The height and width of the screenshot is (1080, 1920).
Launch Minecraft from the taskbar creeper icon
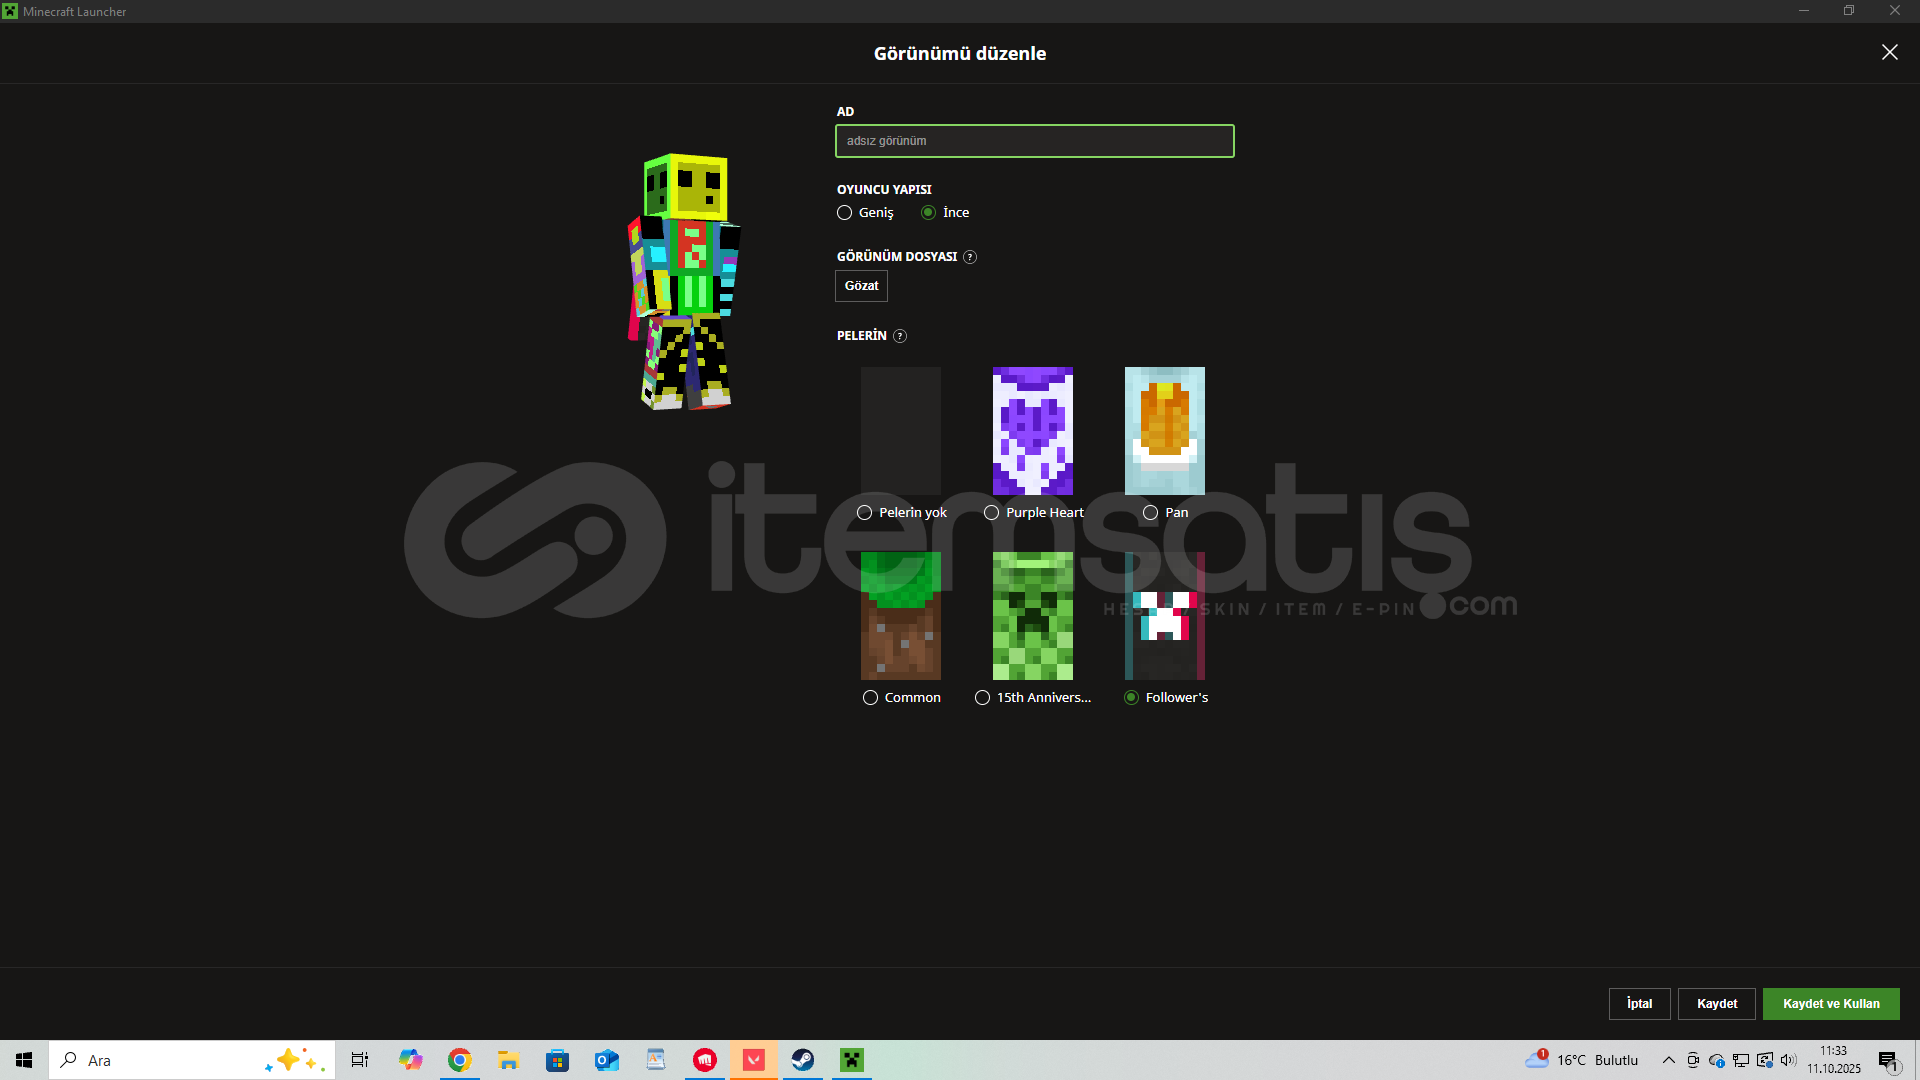click(851, 1060)
